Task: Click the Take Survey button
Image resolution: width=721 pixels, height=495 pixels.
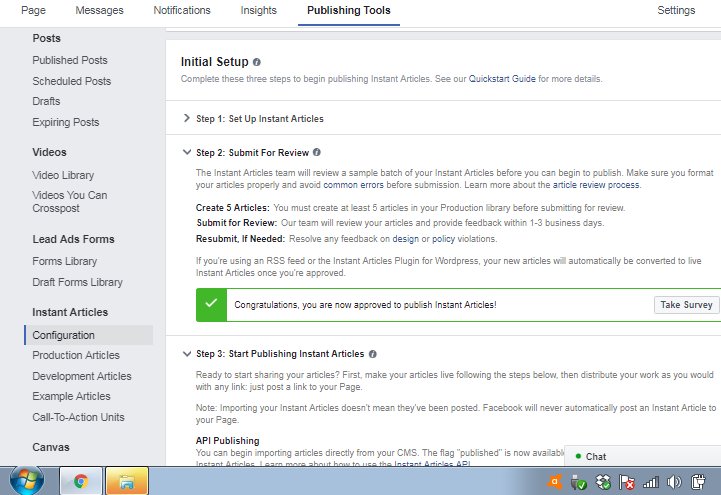Action: [x=687, y=305]
